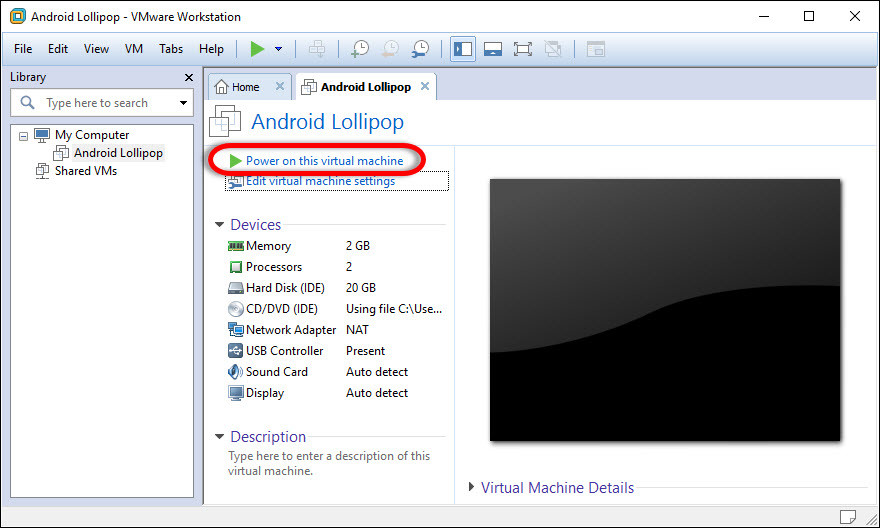Enter full screen mode icon
This screenshot has height=528, width=880.
point(522,49)
